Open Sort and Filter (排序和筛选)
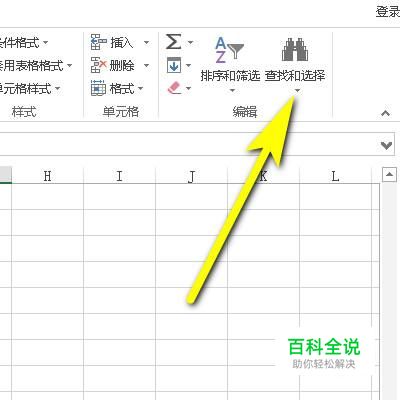The width and height of the screenshot is (400, 400). 230,63
